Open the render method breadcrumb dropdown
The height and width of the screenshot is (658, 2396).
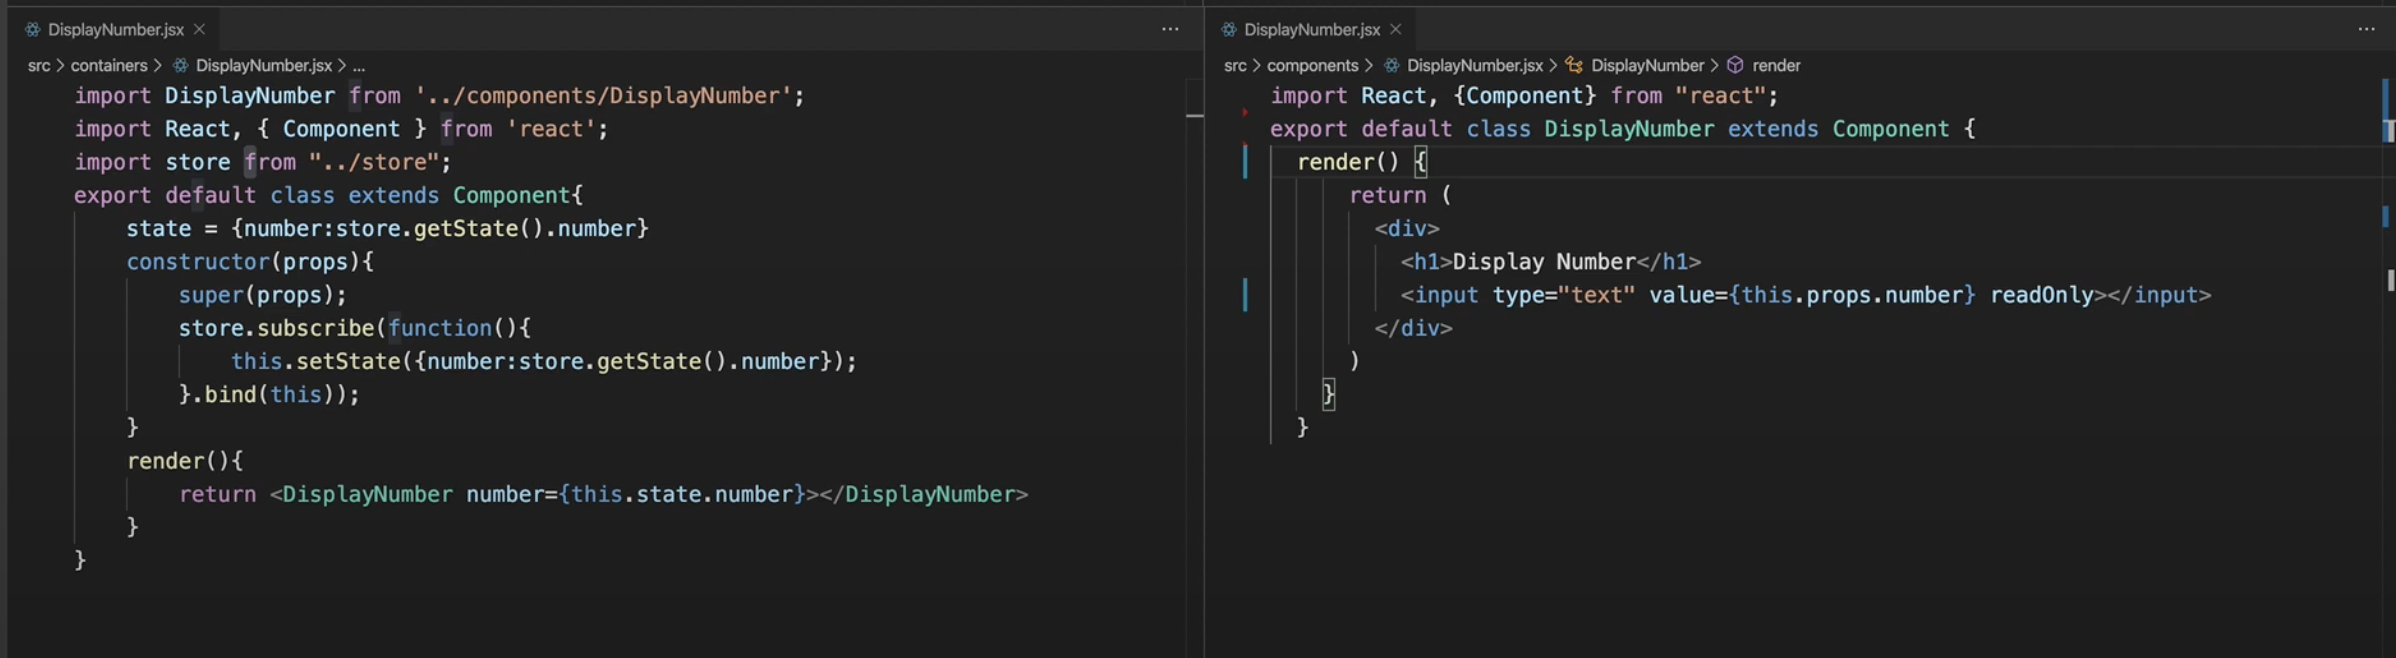[x=1776, y=65]
